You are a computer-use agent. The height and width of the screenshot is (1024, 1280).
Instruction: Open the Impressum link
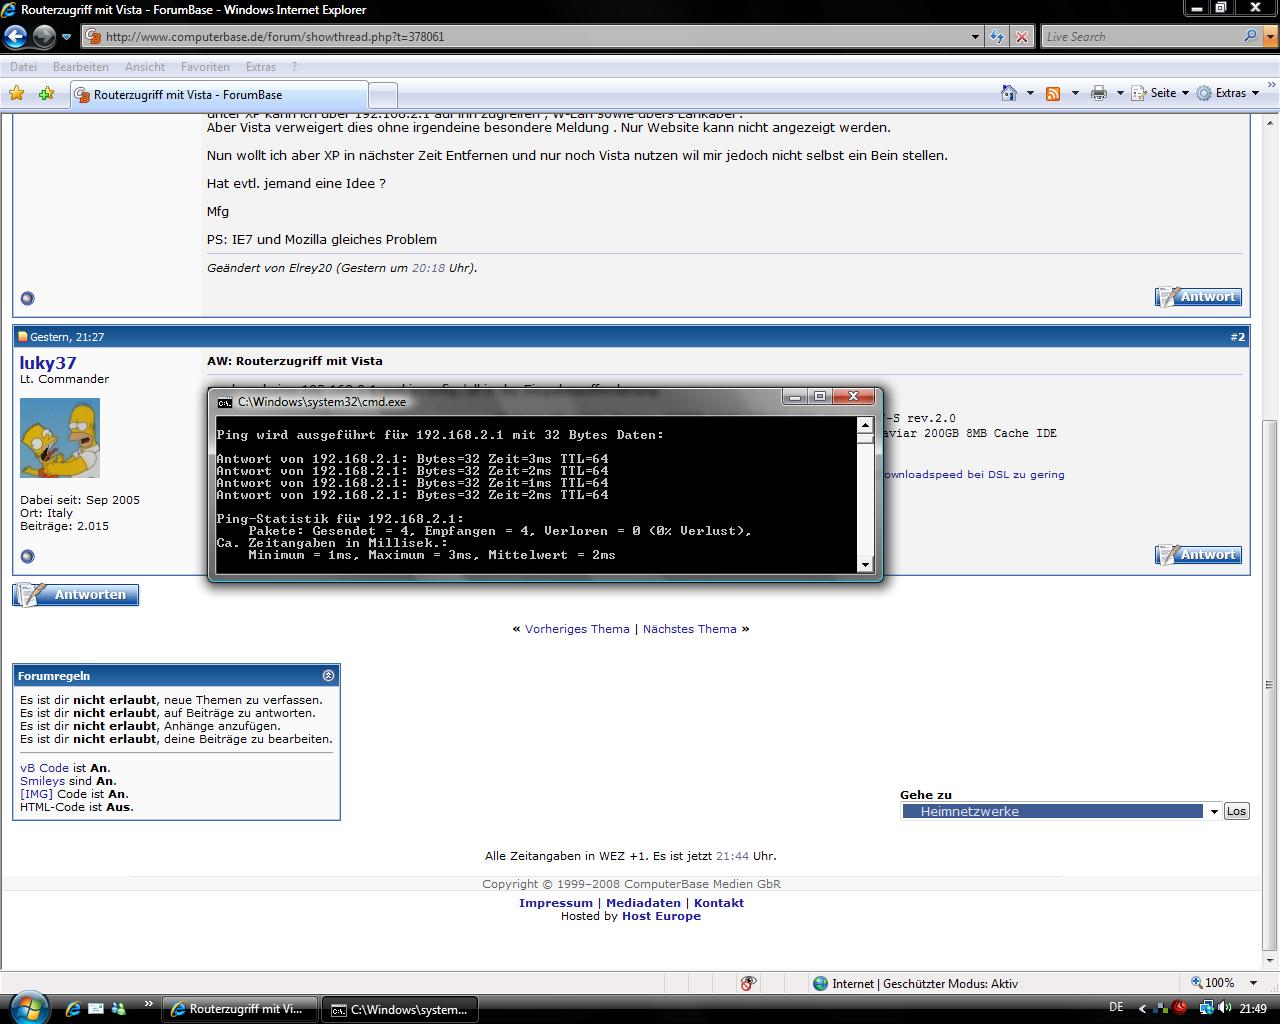pyautogui.click(x=556, y=903)
